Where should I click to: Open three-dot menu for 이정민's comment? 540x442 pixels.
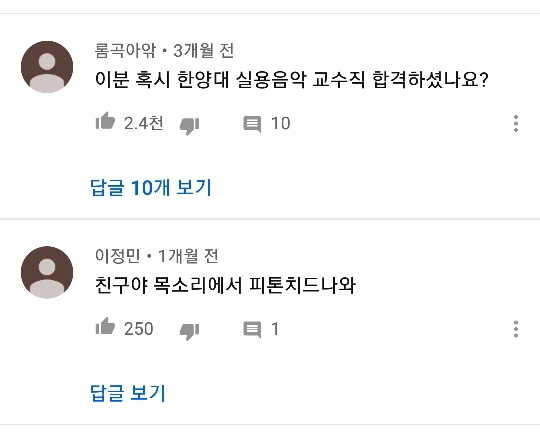pos(516,329)
